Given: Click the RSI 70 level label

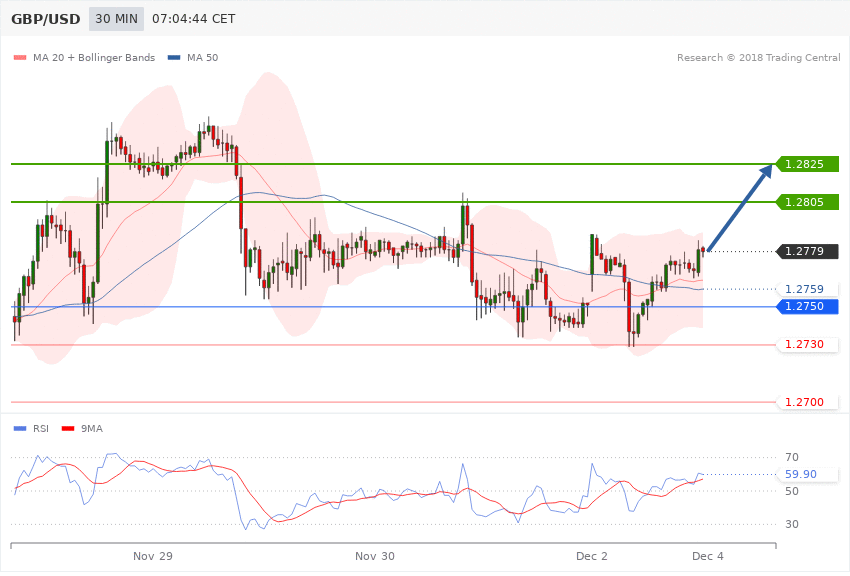Looking at the screenshot, I should coord(791,457).
